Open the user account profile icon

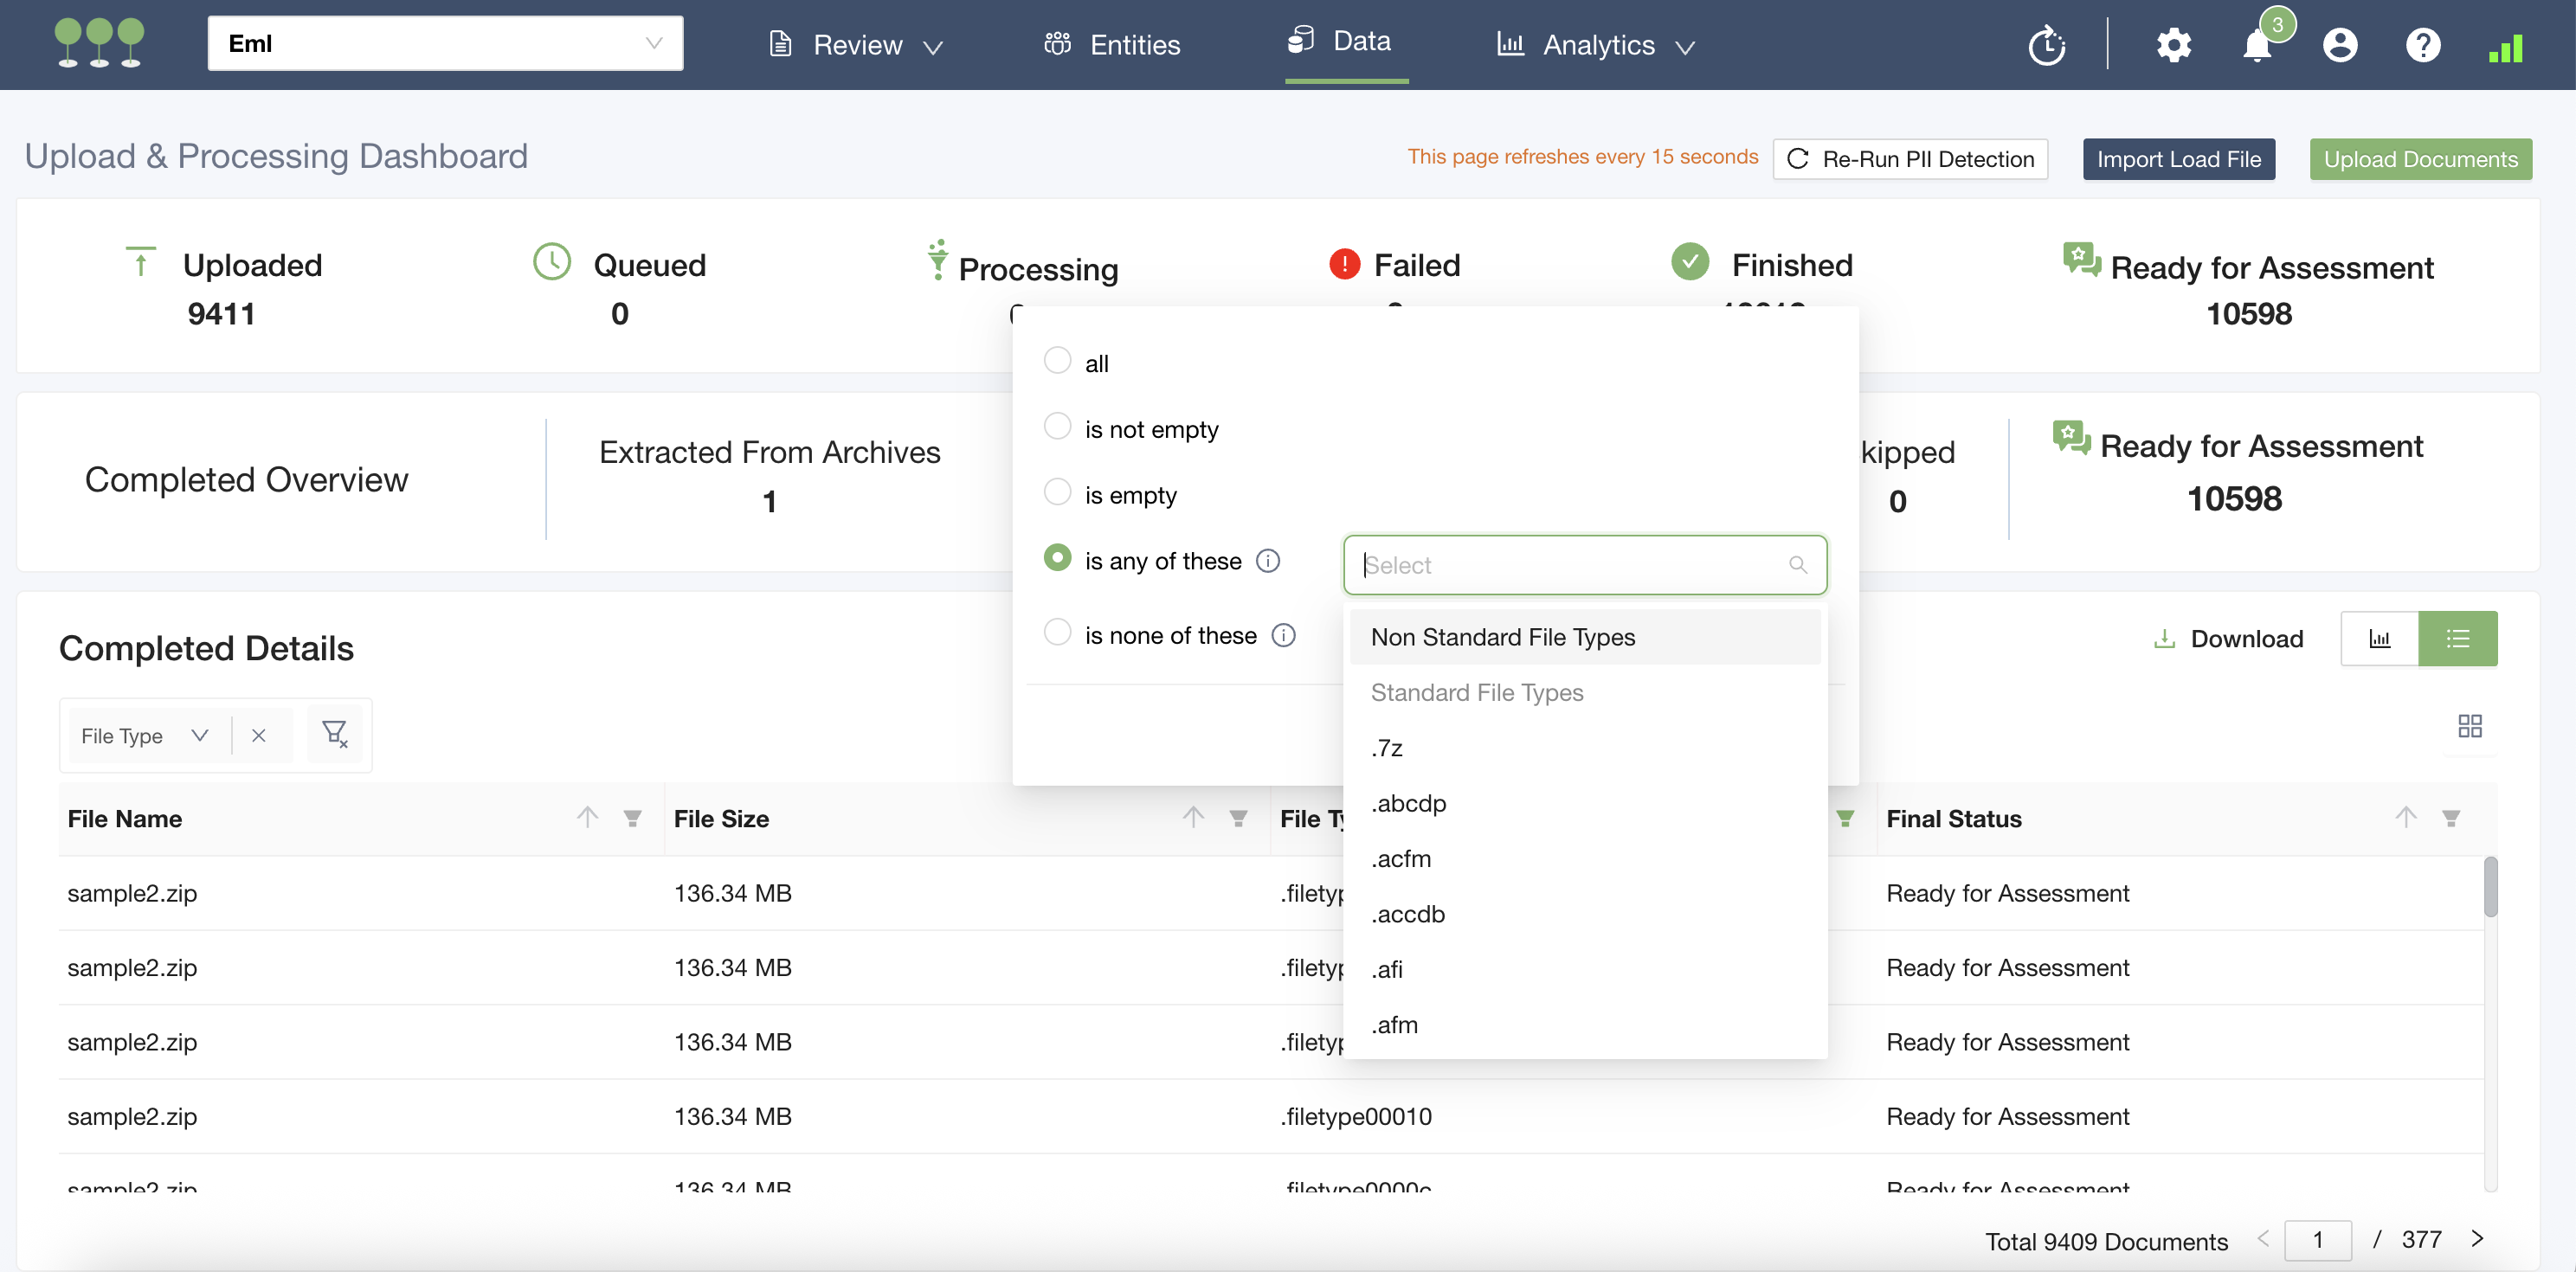tap(2340, 45)
